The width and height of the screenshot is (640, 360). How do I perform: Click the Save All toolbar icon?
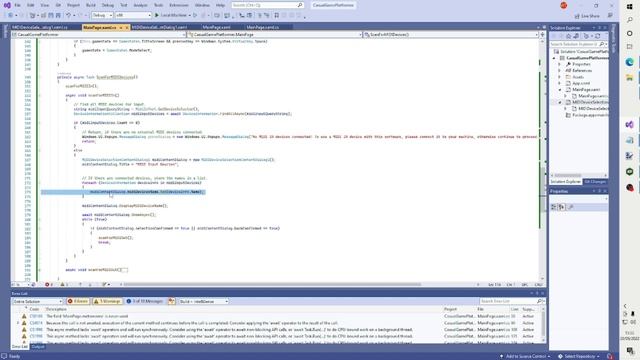[x=58, y=15]
